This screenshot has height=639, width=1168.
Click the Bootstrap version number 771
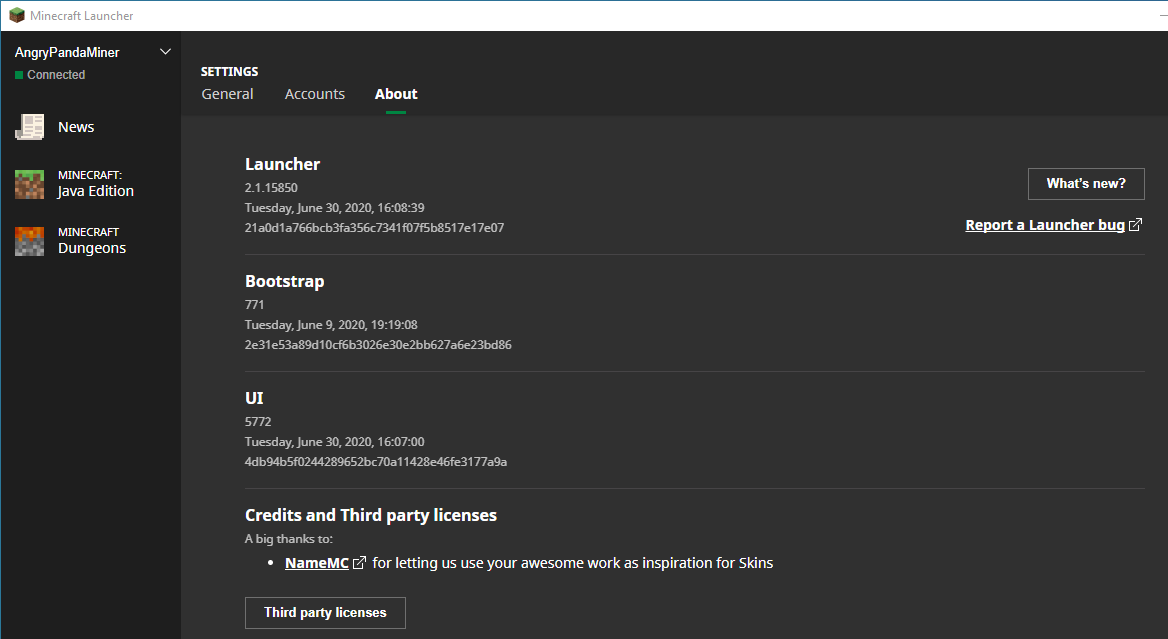[x=255, y=305]
